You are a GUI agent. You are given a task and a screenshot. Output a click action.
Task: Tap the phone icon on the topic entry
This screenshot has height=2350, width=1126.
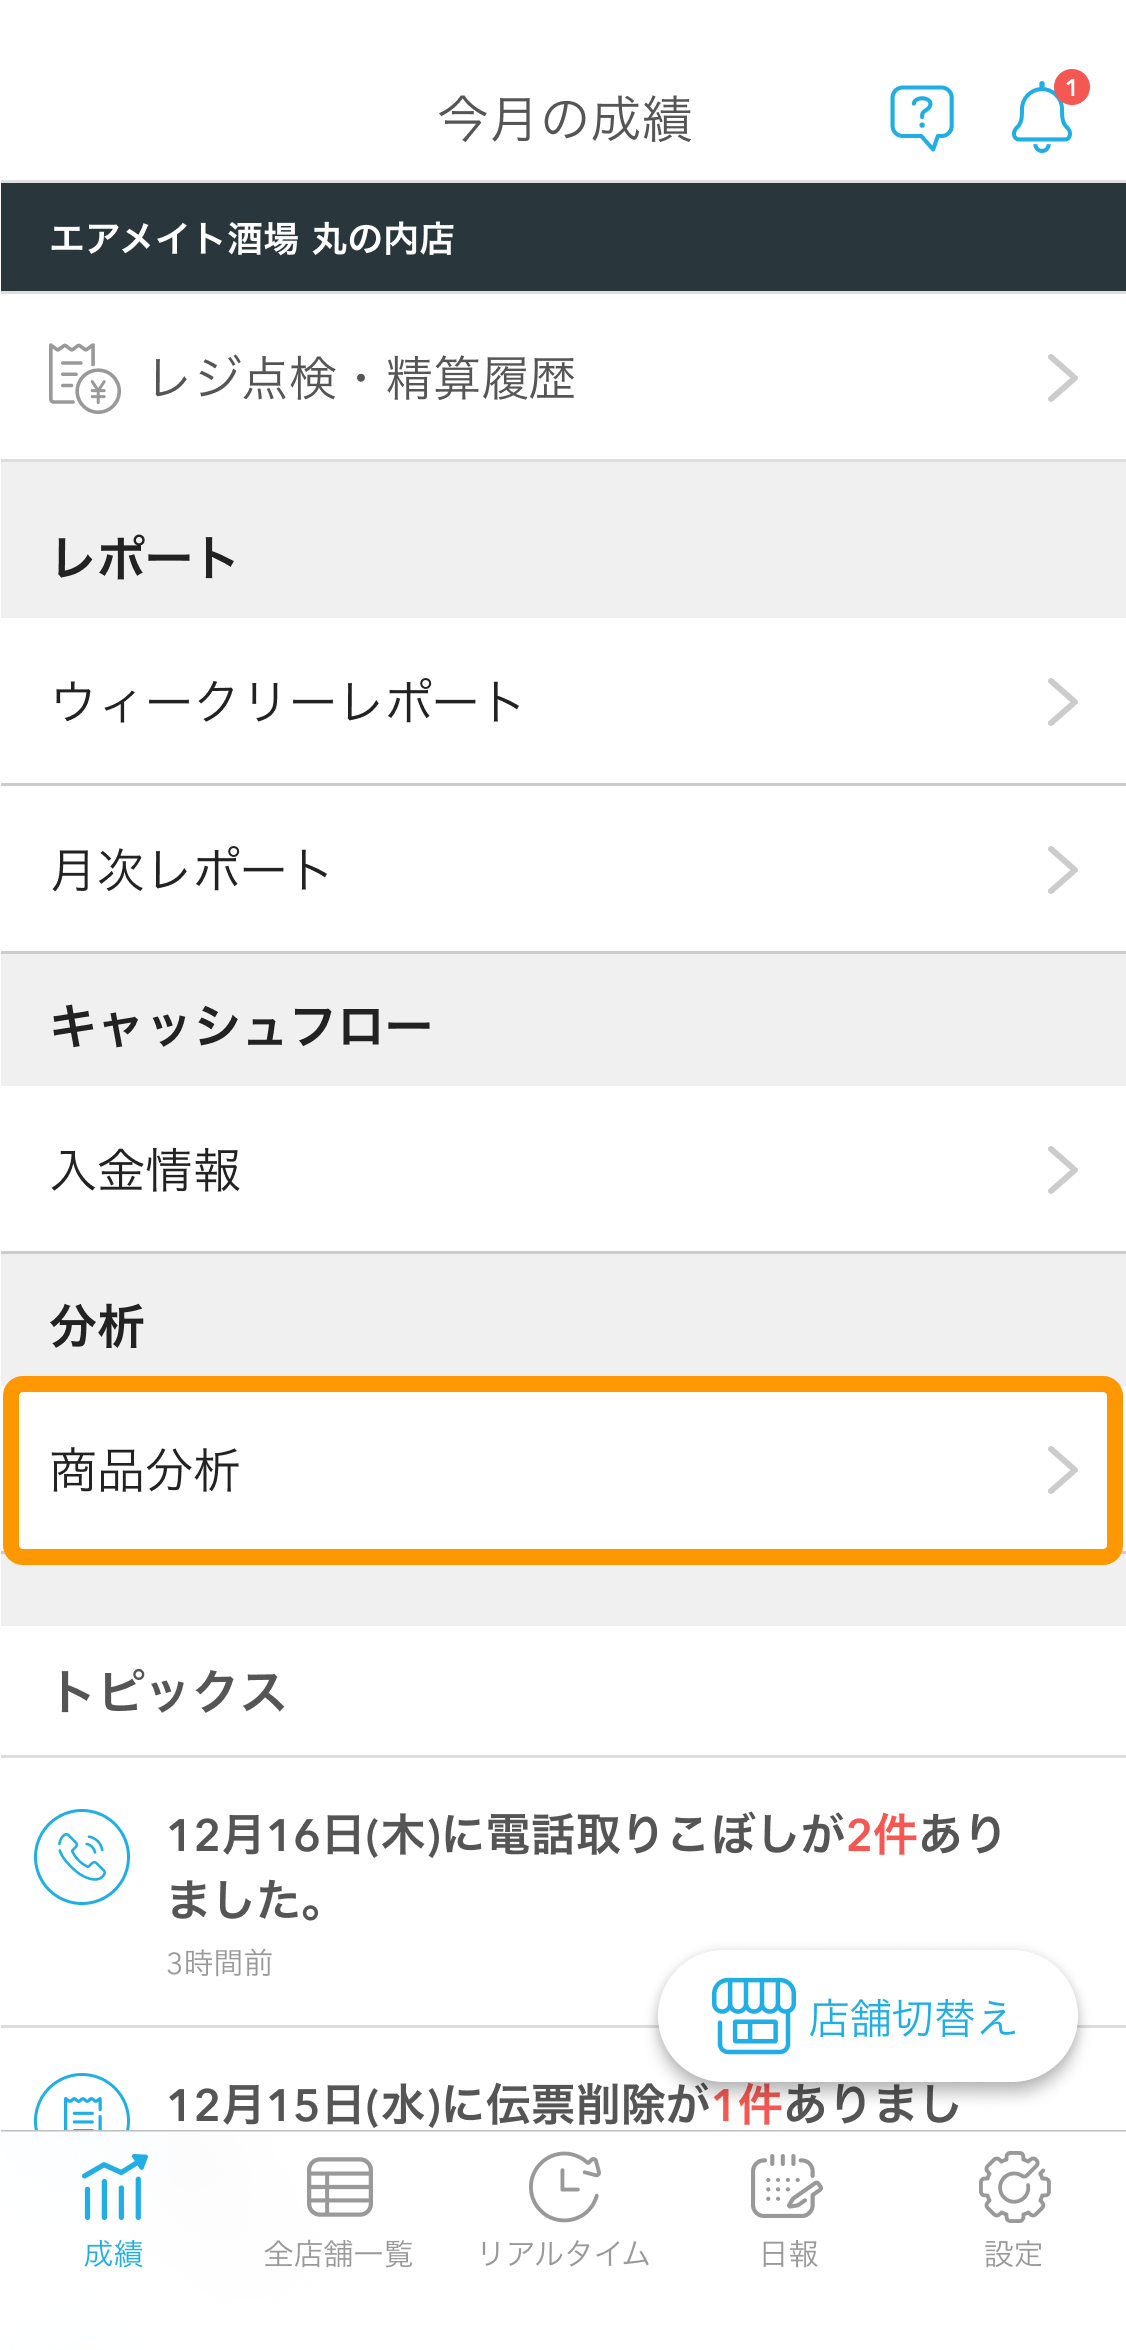(82, 1857)
